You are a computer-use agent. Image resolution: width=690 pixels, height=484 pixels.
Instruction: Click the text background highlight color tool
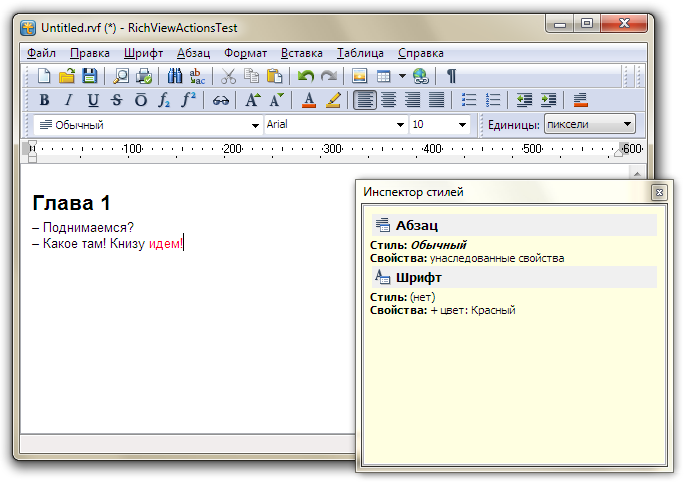(x=333, y=100)
